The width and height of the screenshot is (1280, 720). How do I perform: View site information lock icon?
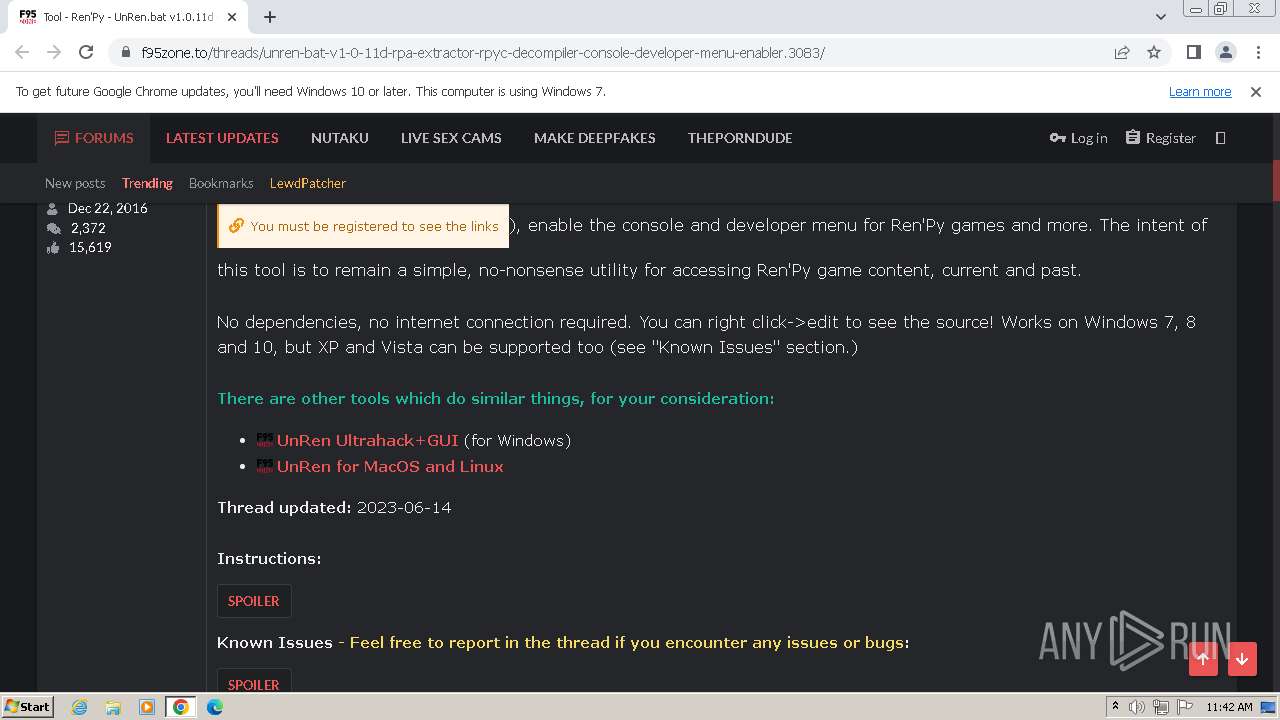tap(125, 52)
